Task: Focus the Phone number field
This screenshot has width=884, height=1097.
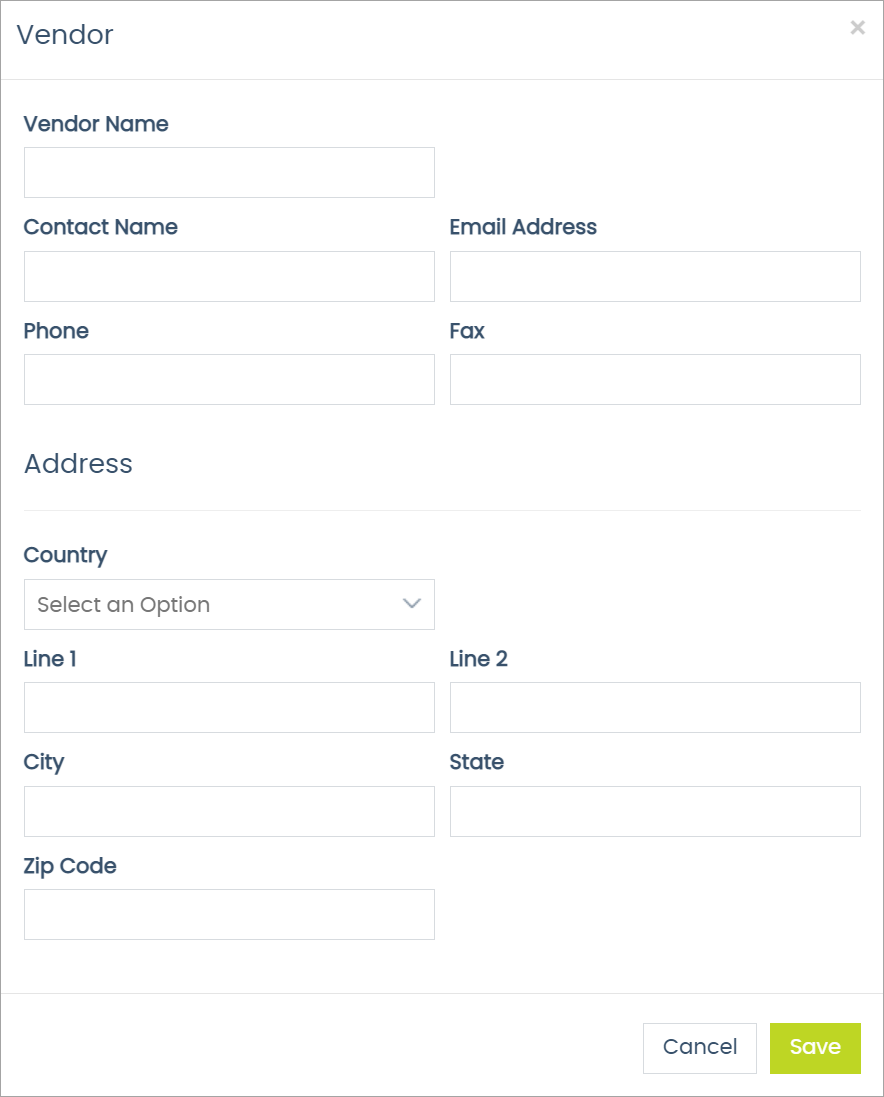Action: coord(229,379)
